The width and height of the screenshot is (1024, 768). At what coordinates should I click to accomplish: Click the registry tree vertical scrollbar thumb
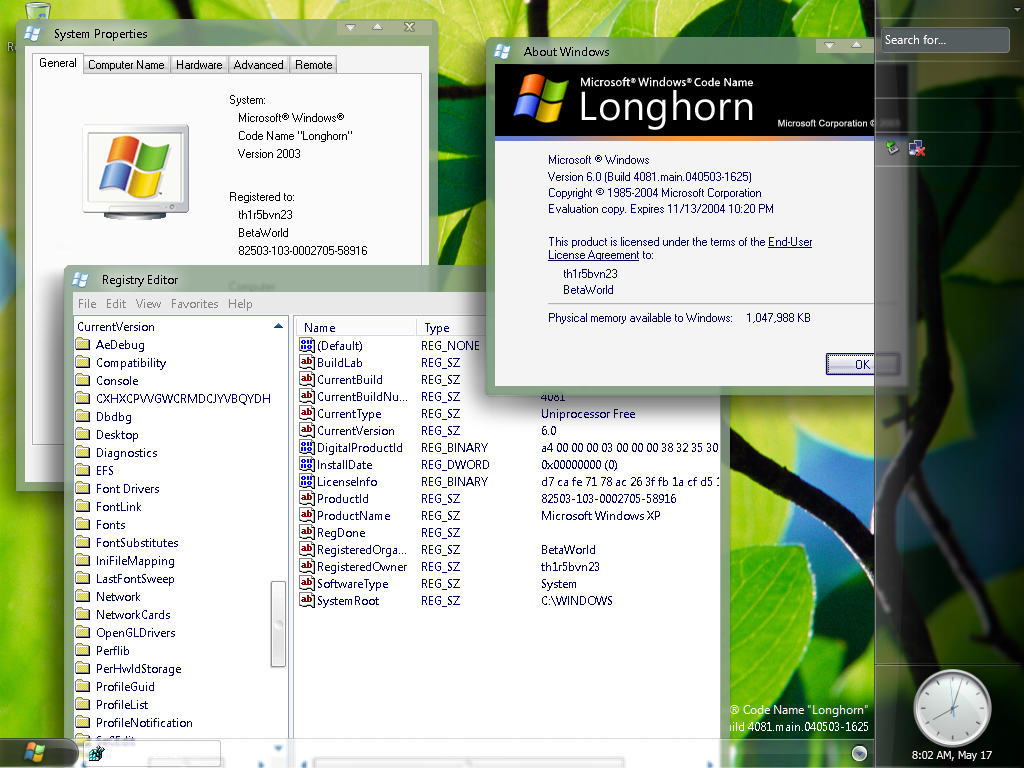(x=278, y=623)
